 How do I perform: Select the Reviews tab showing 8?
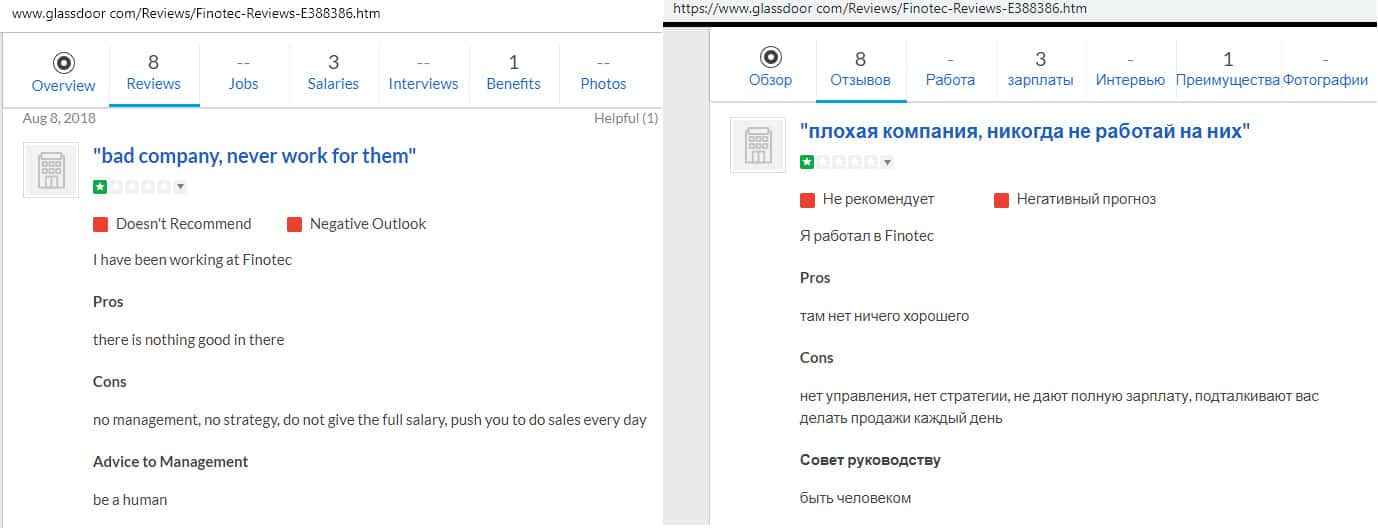point(154,72)
